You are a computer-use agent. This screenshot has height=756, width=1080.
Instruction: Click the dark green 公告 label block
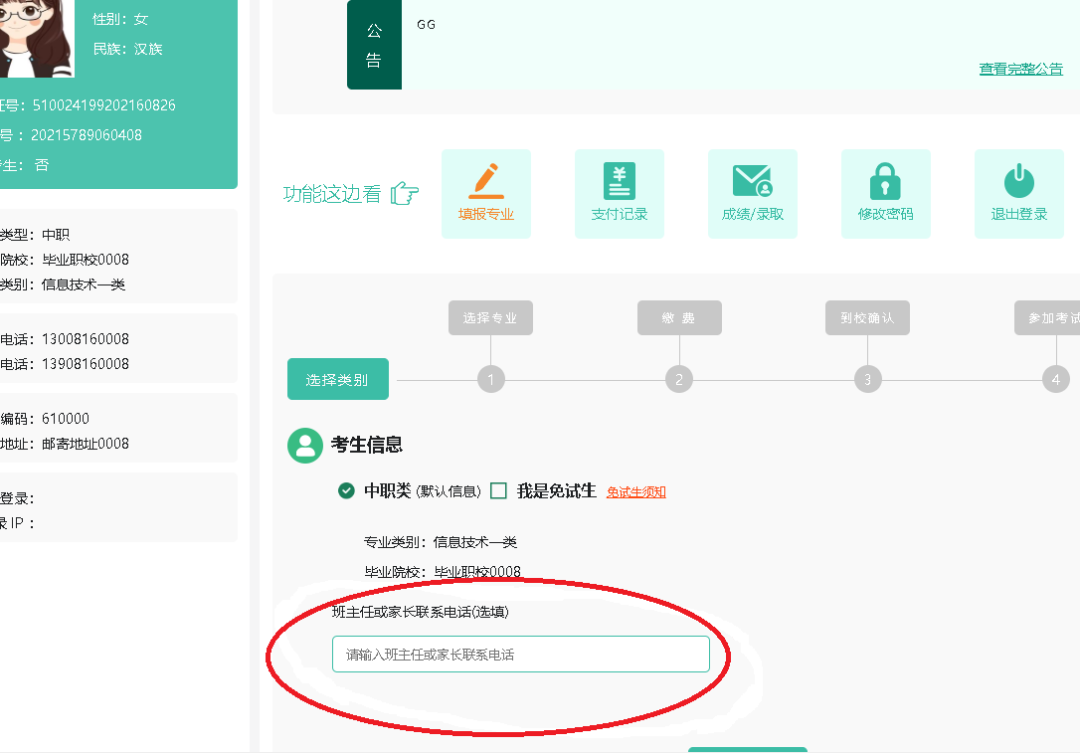click(374, 45)
